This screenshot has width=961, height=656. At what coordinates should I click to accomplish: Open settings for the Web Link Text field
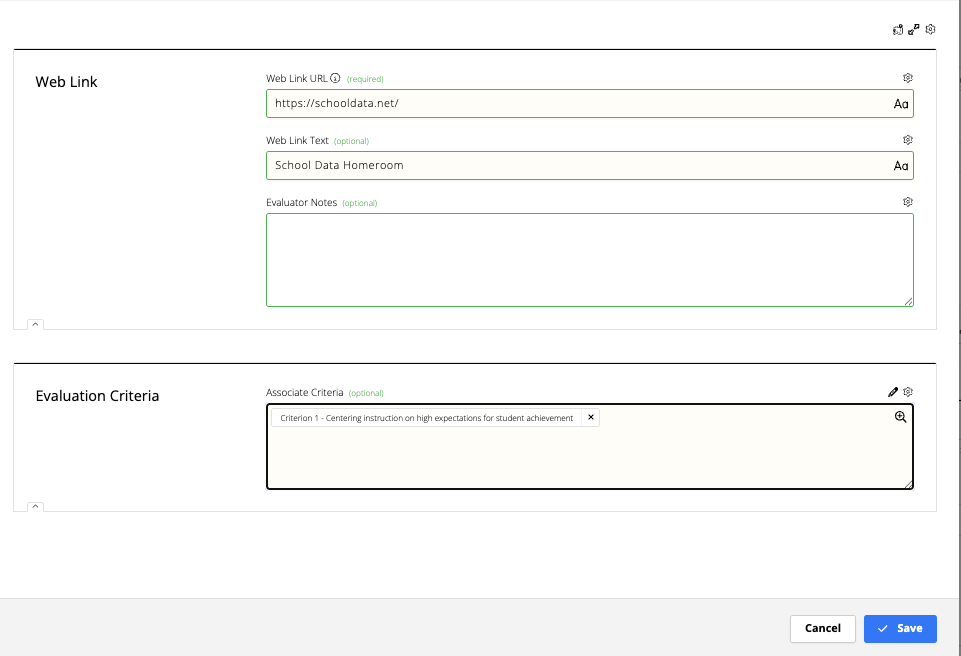tap(907, 139)
